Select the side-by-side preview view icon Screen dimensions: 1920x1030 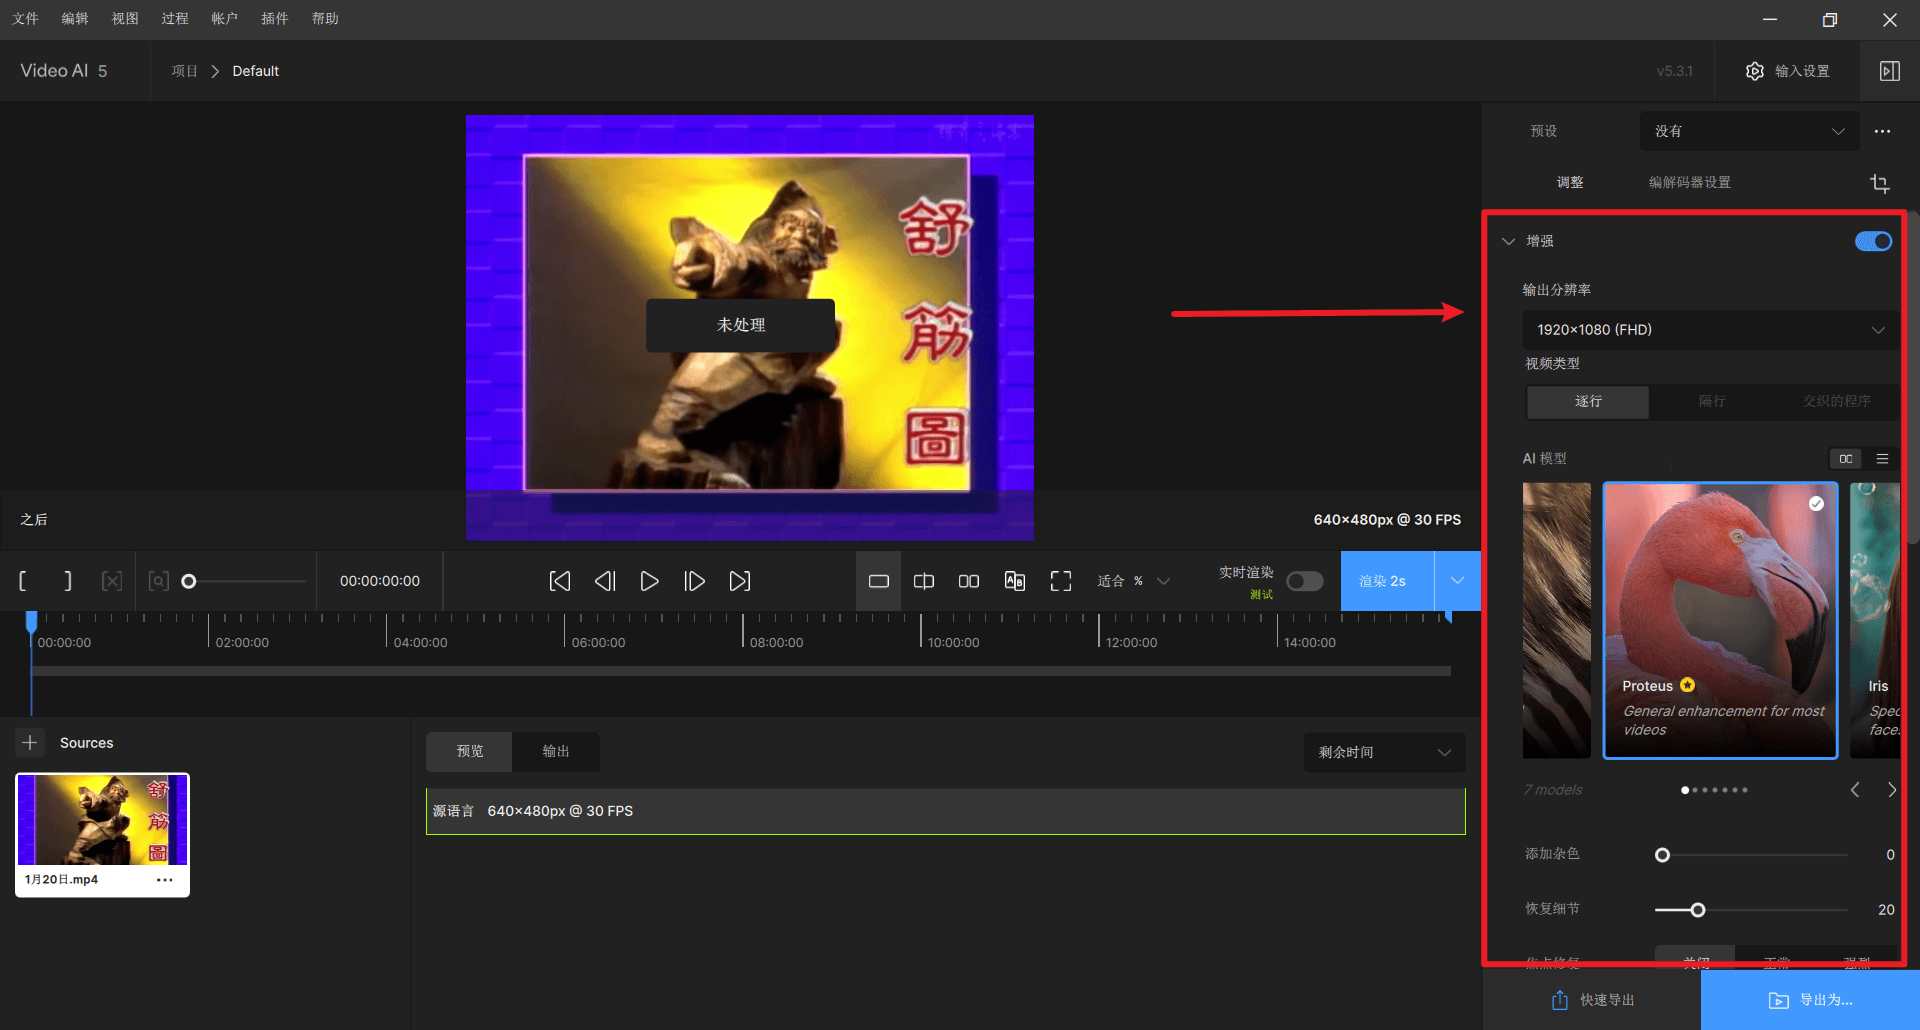point(968,580)
